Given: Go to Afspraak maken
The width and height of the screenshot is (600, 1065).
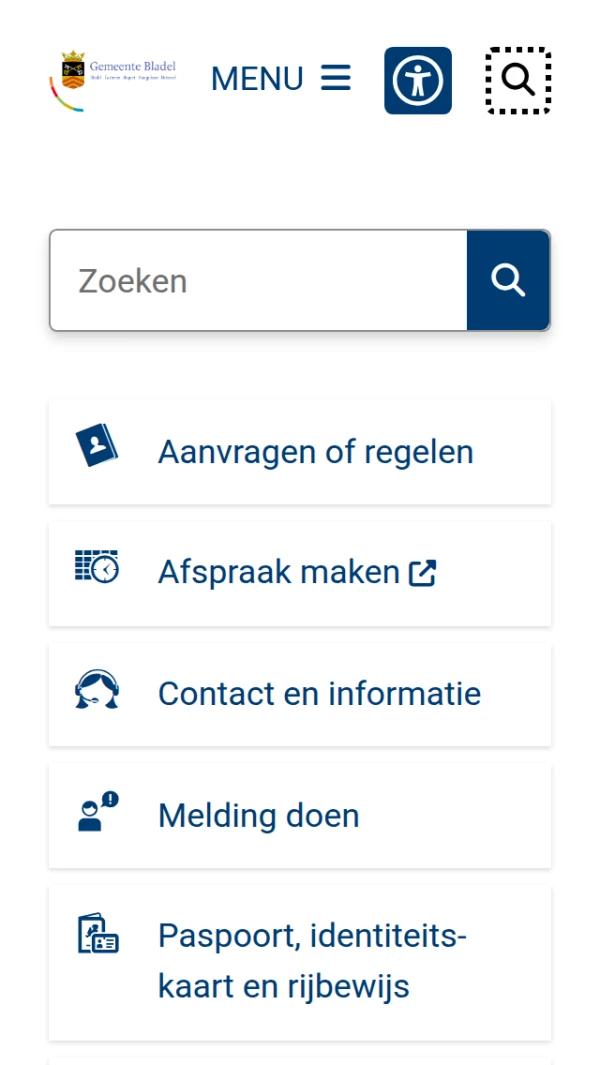Looking at the screenshot, I should click(x=278, y=573).
